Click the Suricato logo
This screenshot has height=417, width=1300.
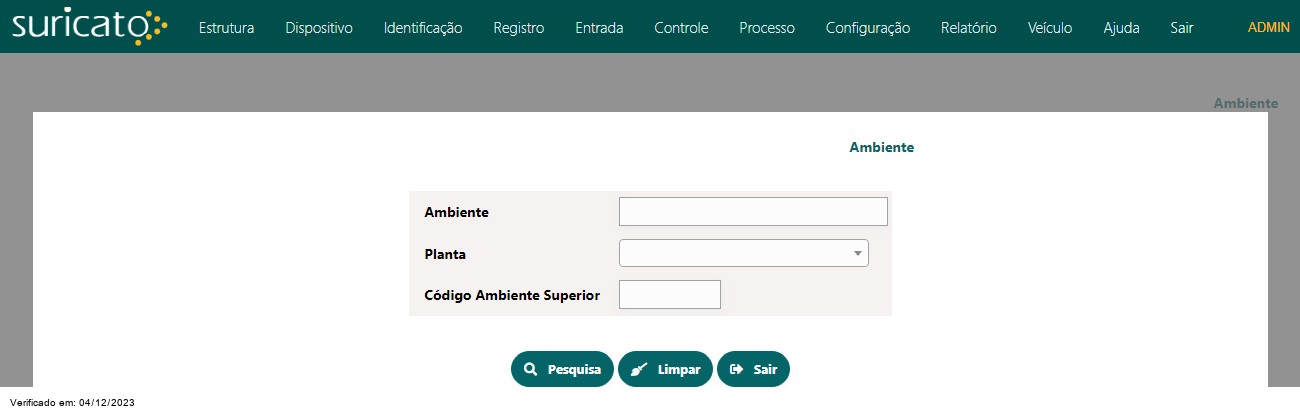(x=90, y=25)
